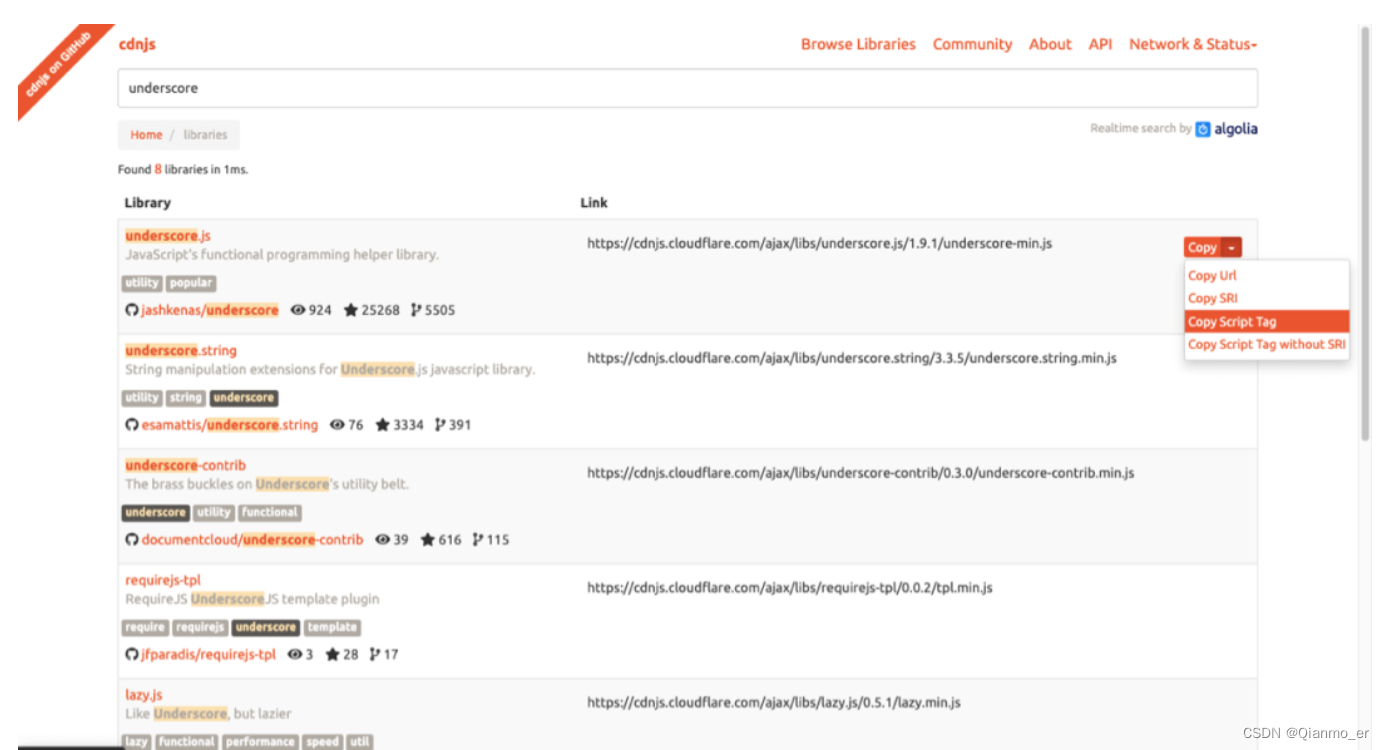This screenshot has height=750, width=1384.
Task: Click the speed tag under lazy.js
Action: click(x=322, y=742)
